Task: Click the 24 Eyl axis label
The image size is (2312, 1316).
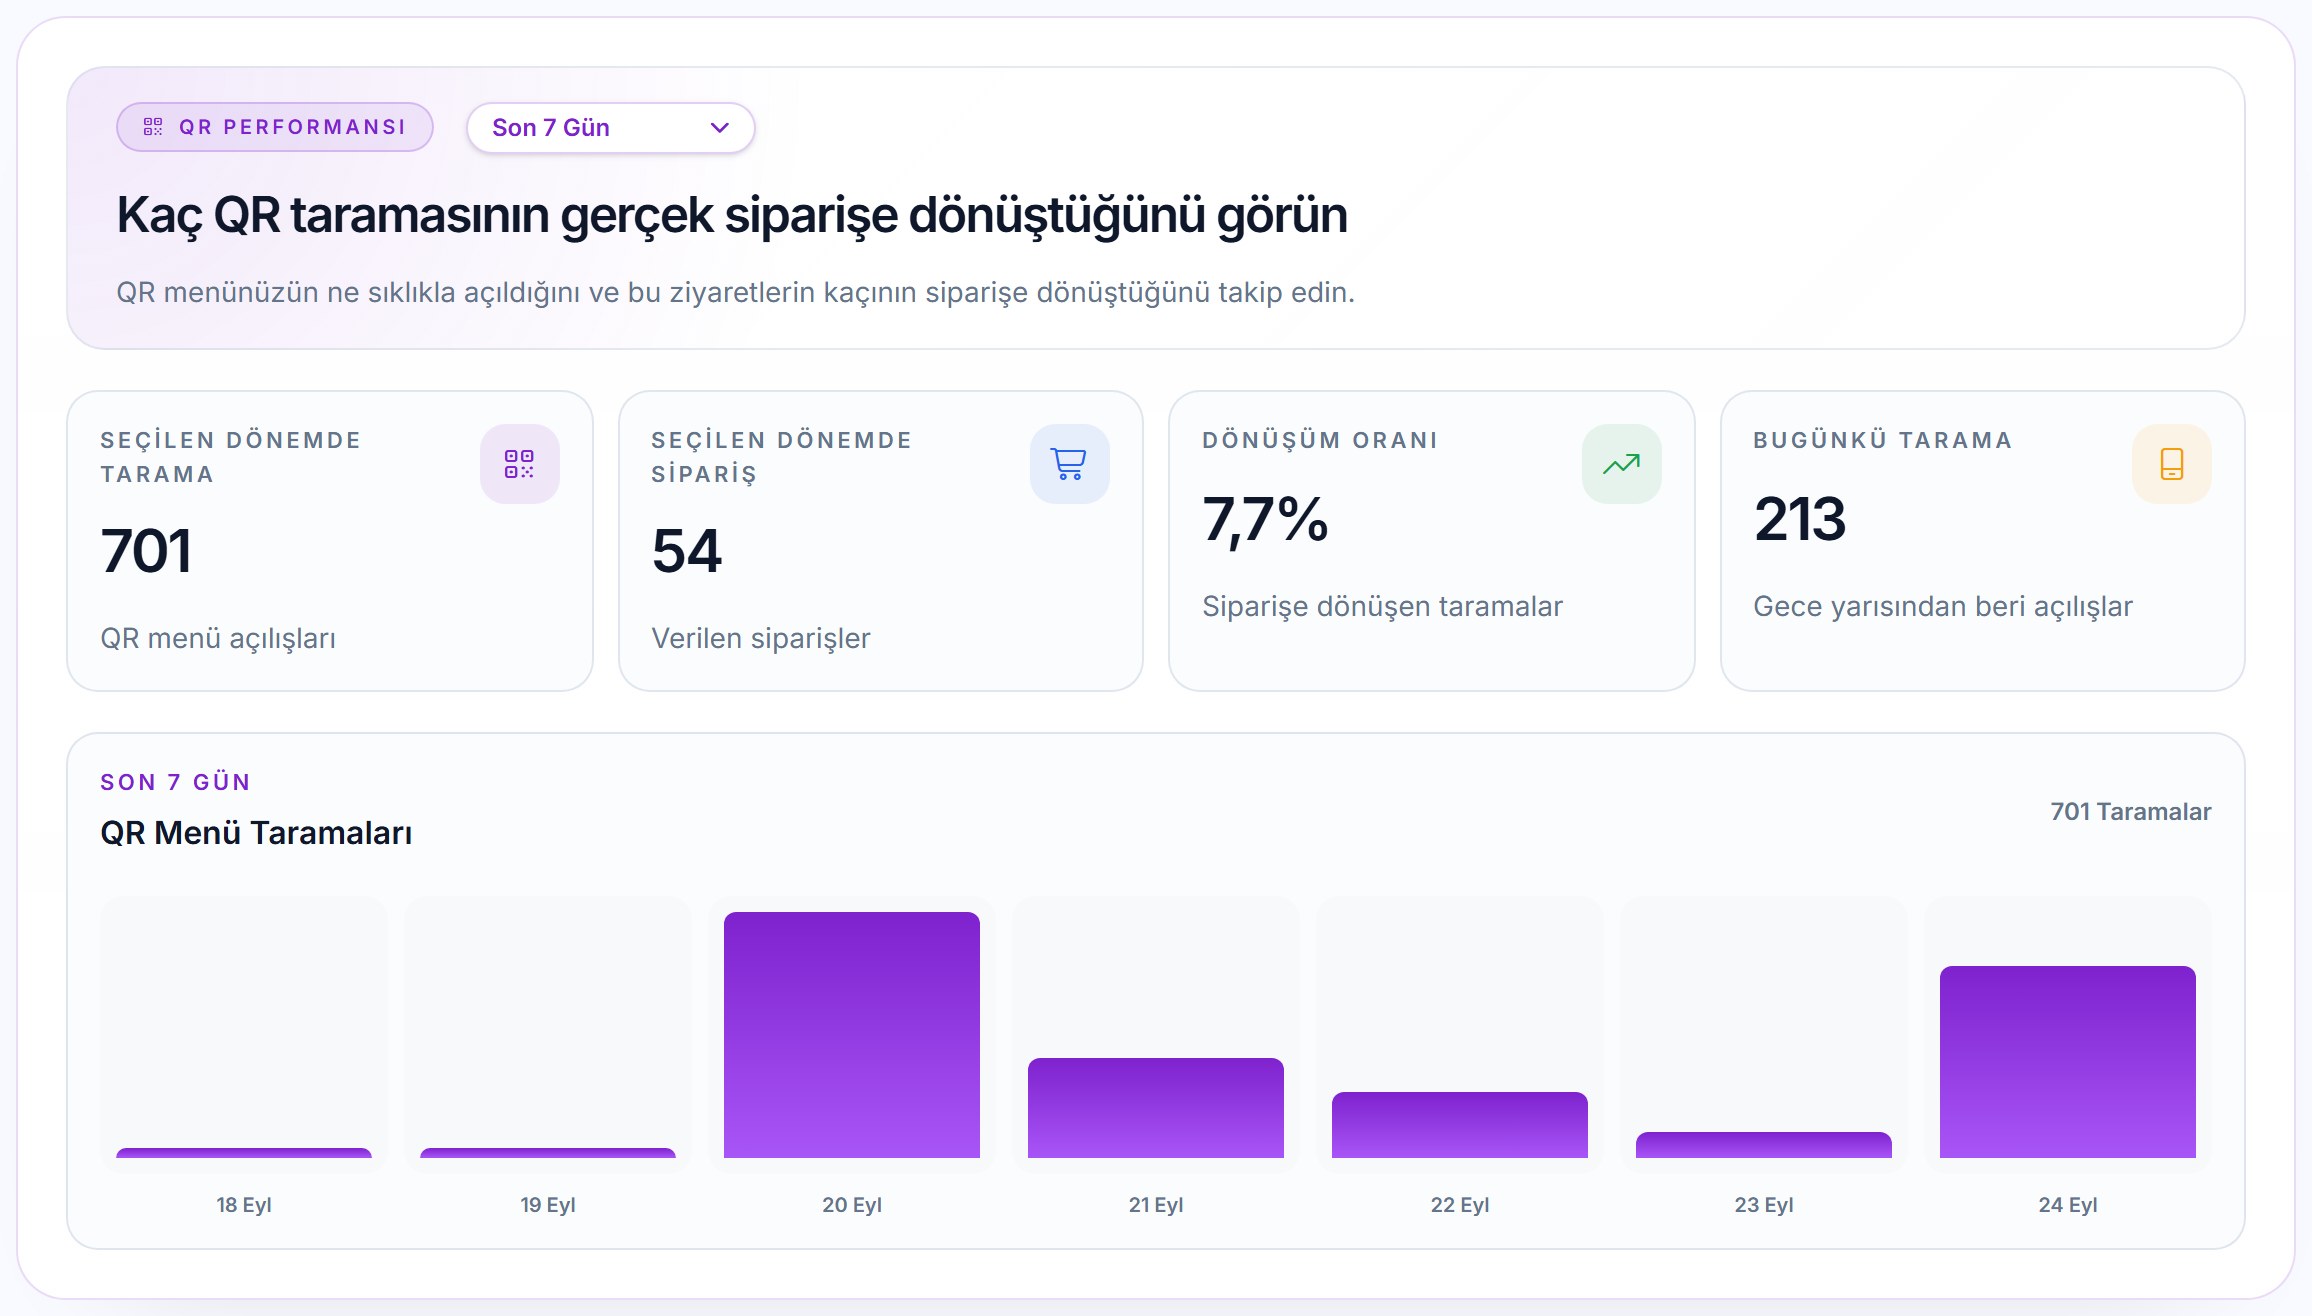Action: 2068,1205
